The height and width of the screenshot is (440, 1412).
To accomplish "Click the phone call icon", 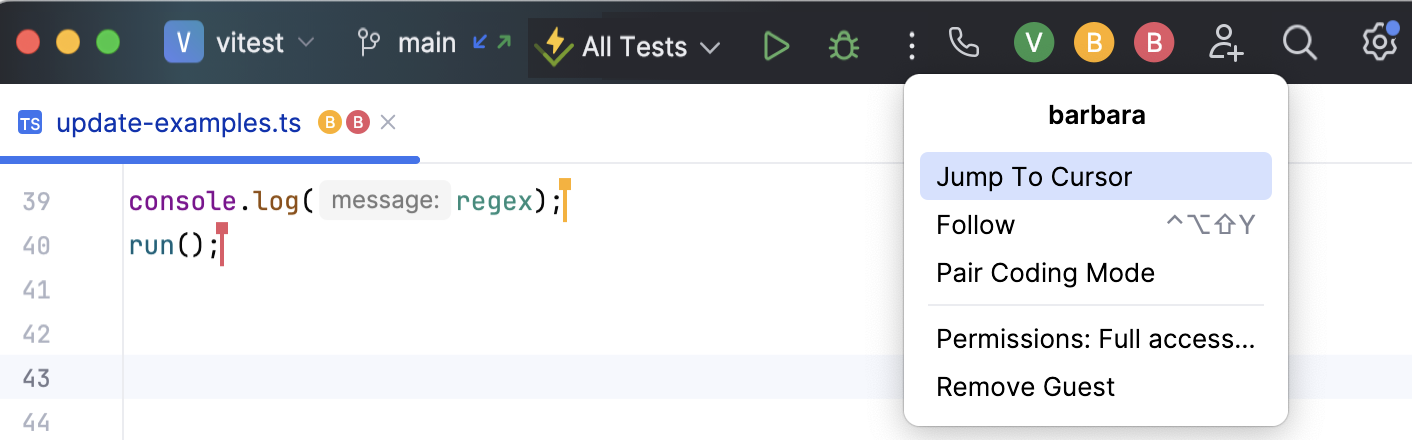I will 963,43.
